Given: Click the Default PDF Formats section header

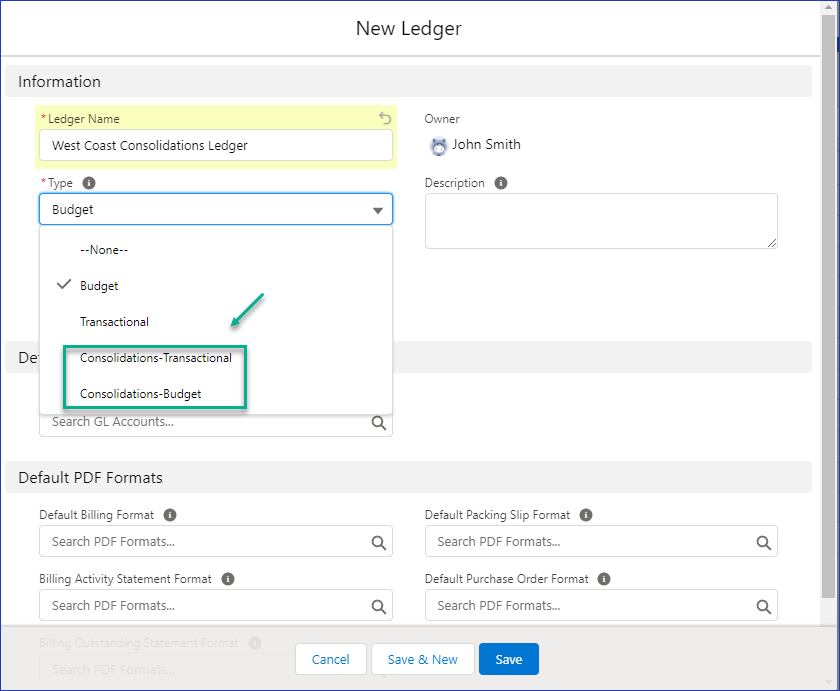Looking at the screenshot, I should point(408,477).
